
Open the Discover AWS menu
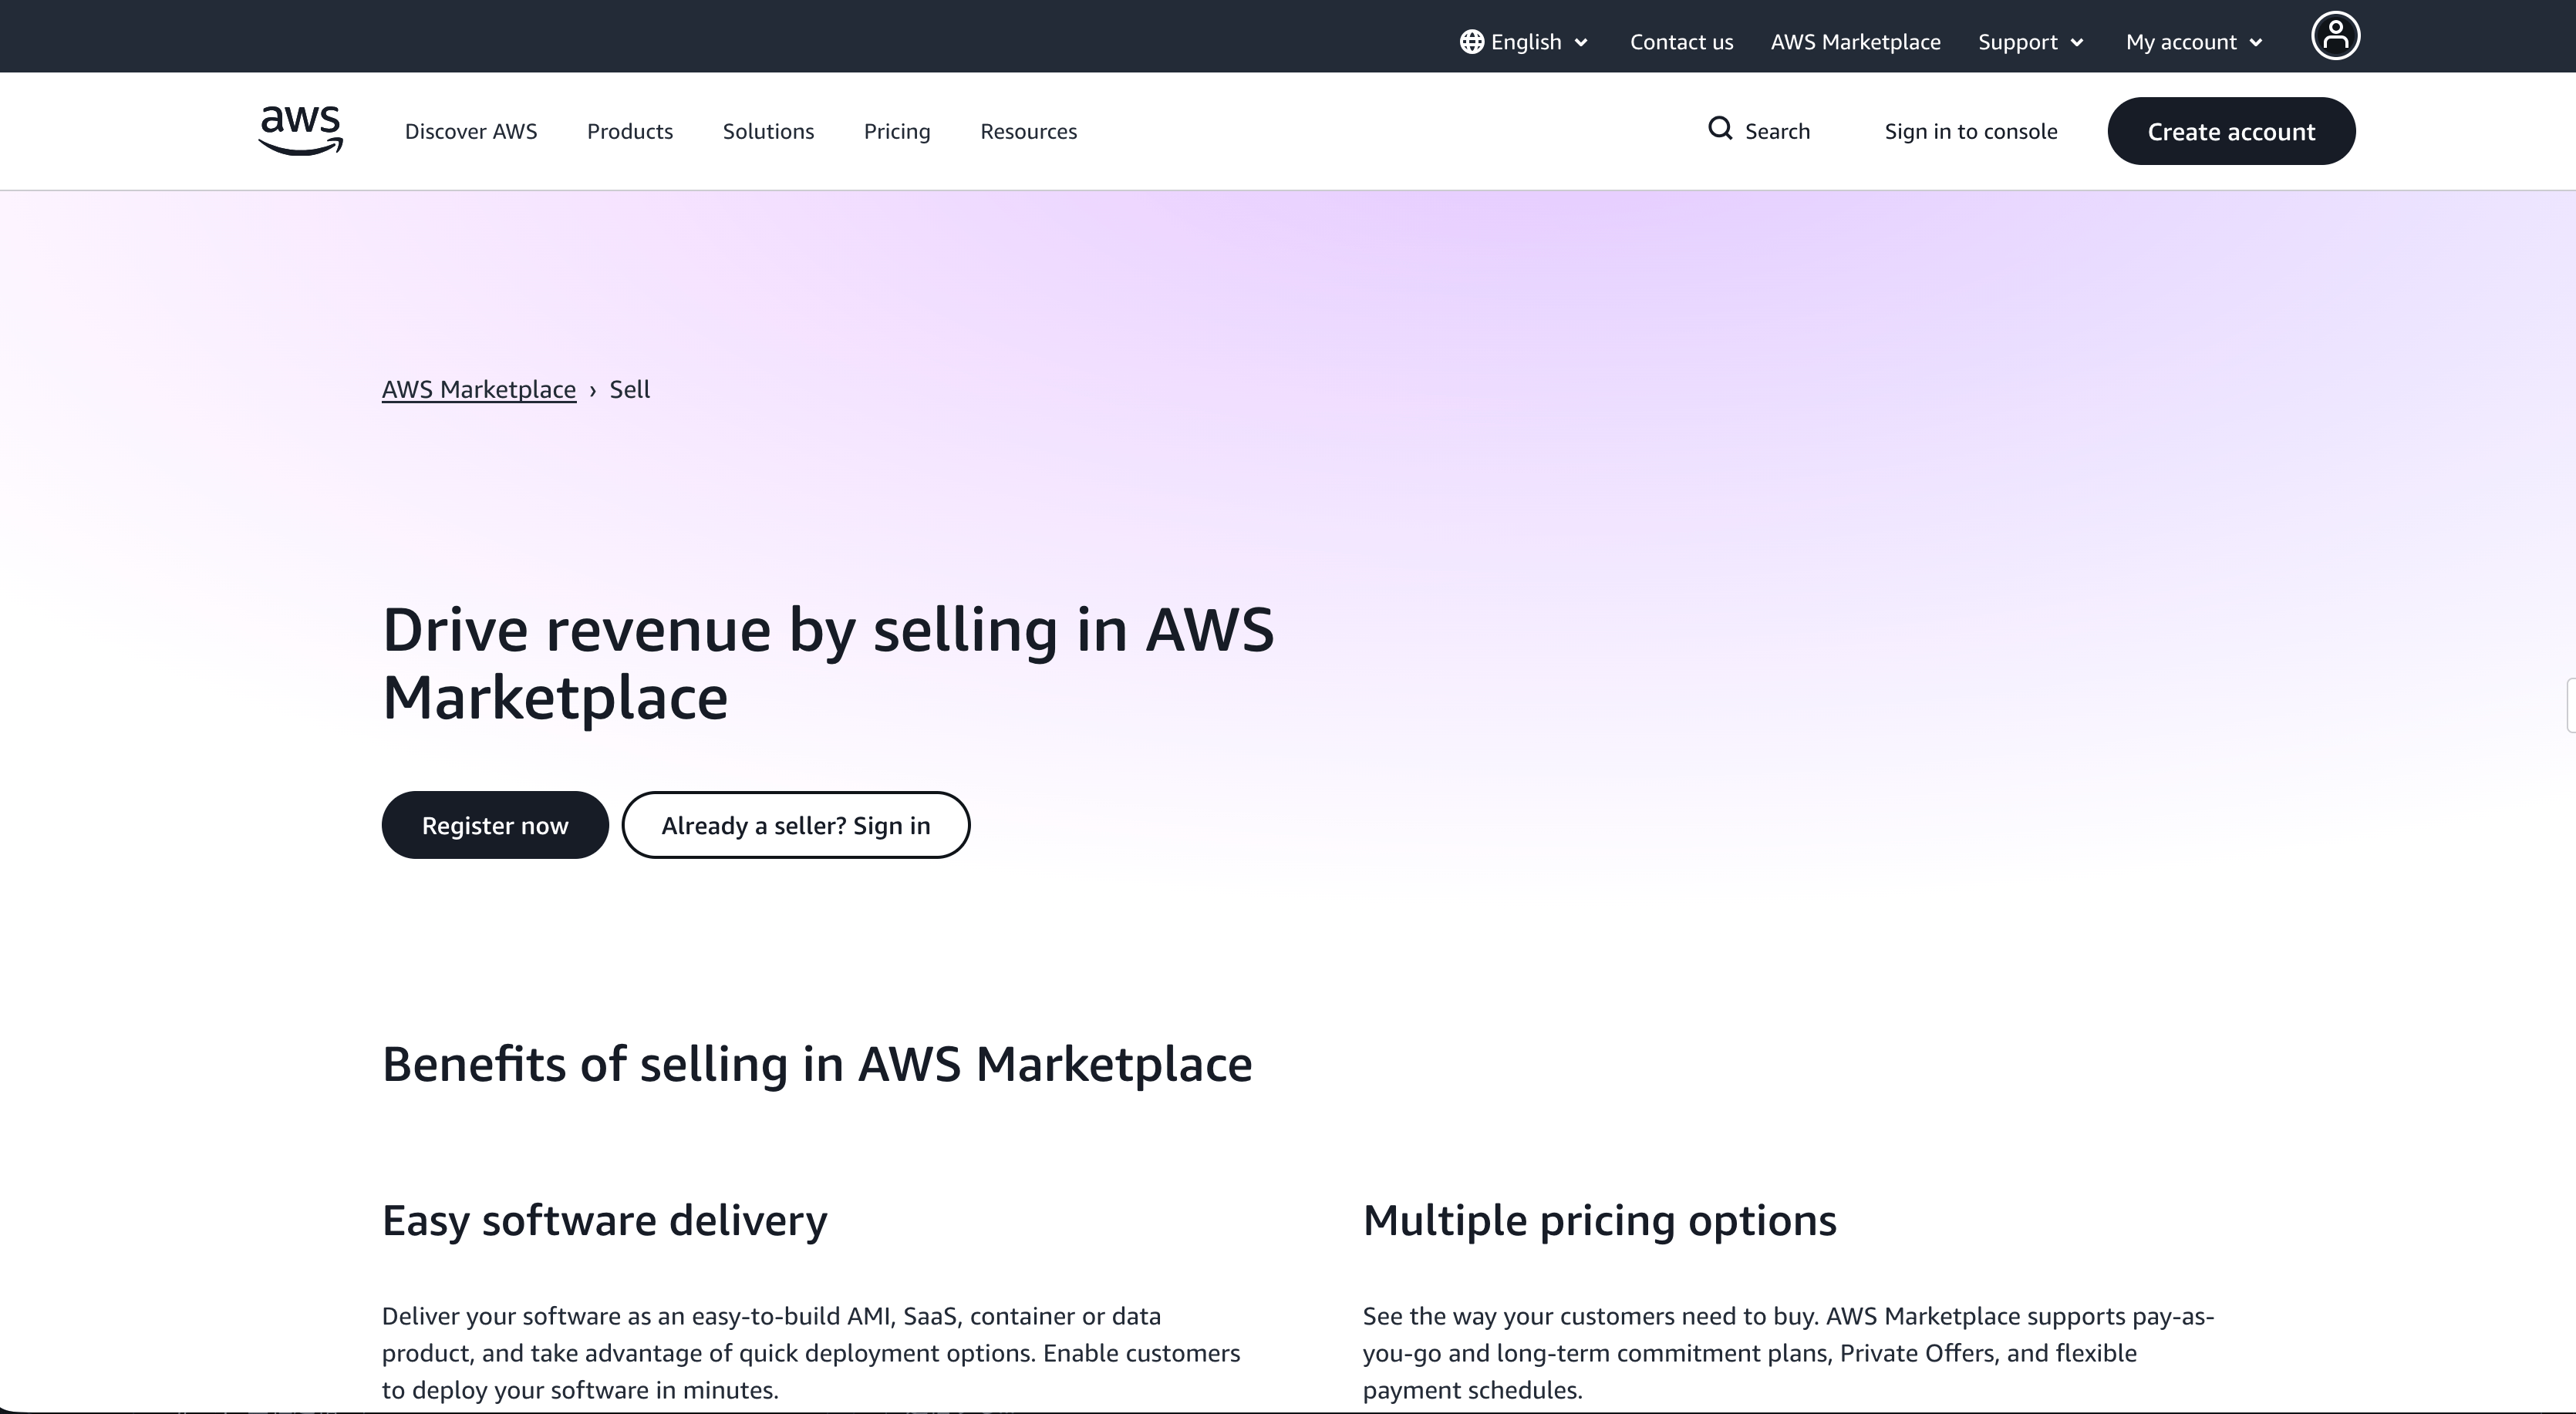tap(471, 131)
